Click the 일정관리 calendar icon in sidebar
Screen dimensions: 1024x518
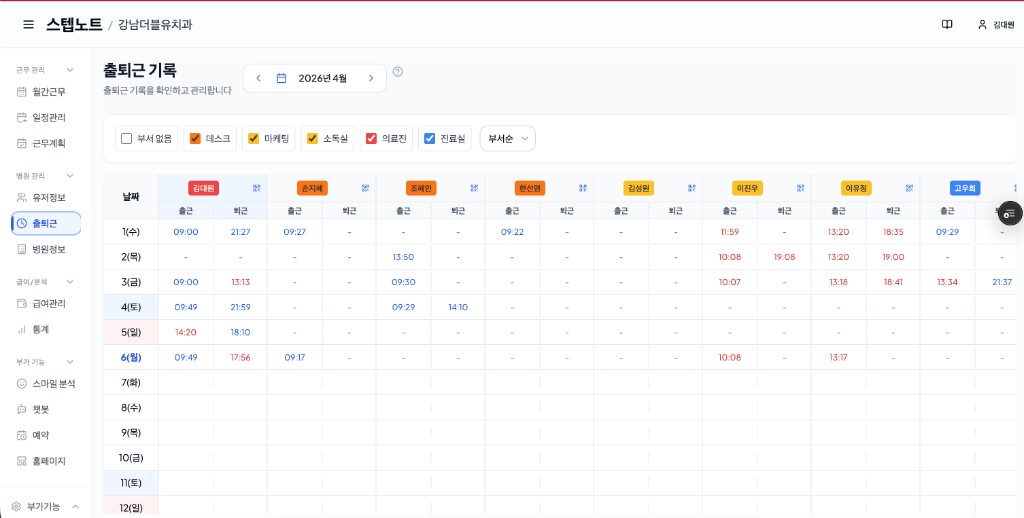22,118
